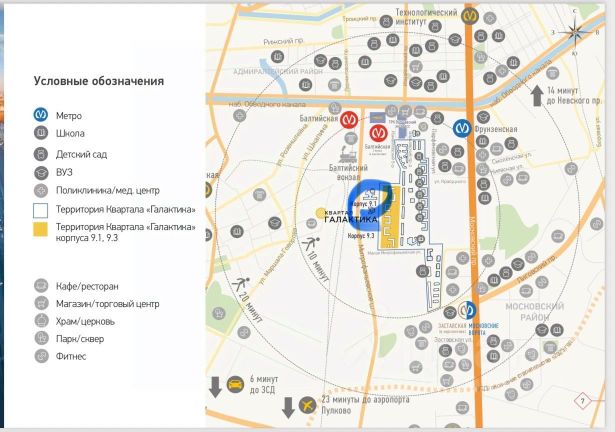
Task: Click the train icon above Балтийский вокзал
Action: pos(347,154)
